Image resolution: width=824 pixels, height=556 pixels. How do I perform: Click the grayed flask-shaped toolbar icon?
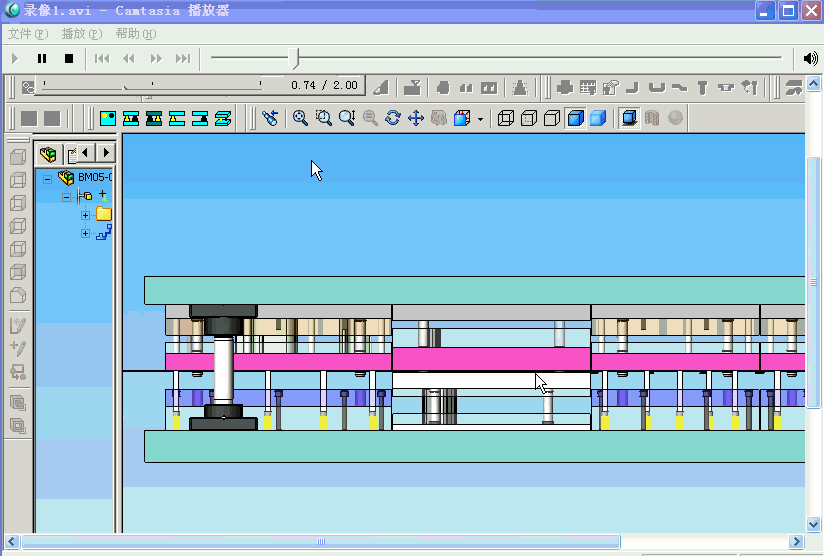(520, 87)
